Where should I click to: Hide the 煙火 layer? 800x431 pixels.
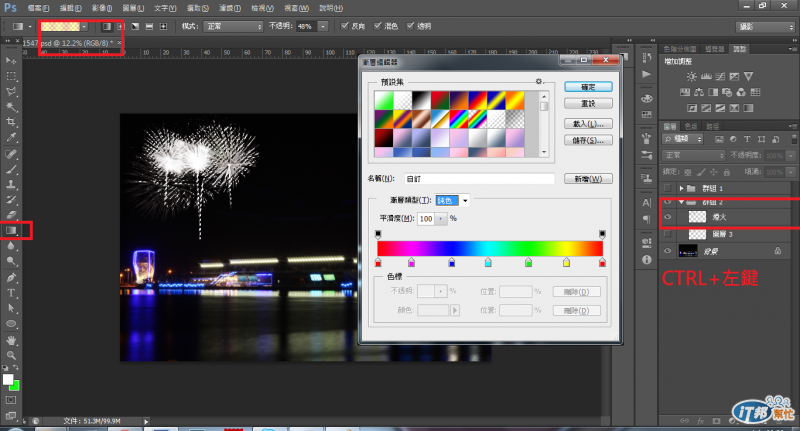(x=667, y=217)
